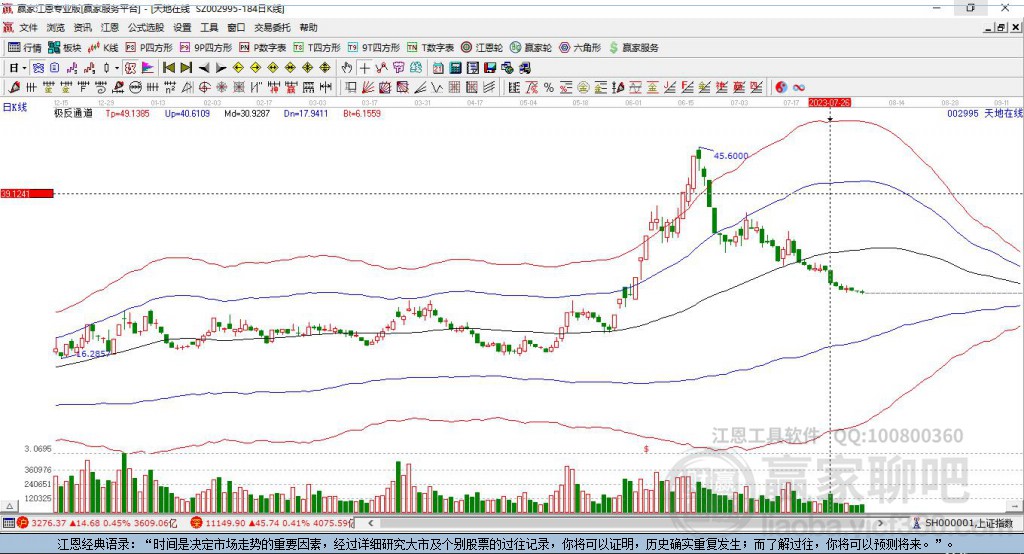Screen dimensions: 1024x554
Task: Expand the 日 period dropdown
Action: tap(24, 68)
